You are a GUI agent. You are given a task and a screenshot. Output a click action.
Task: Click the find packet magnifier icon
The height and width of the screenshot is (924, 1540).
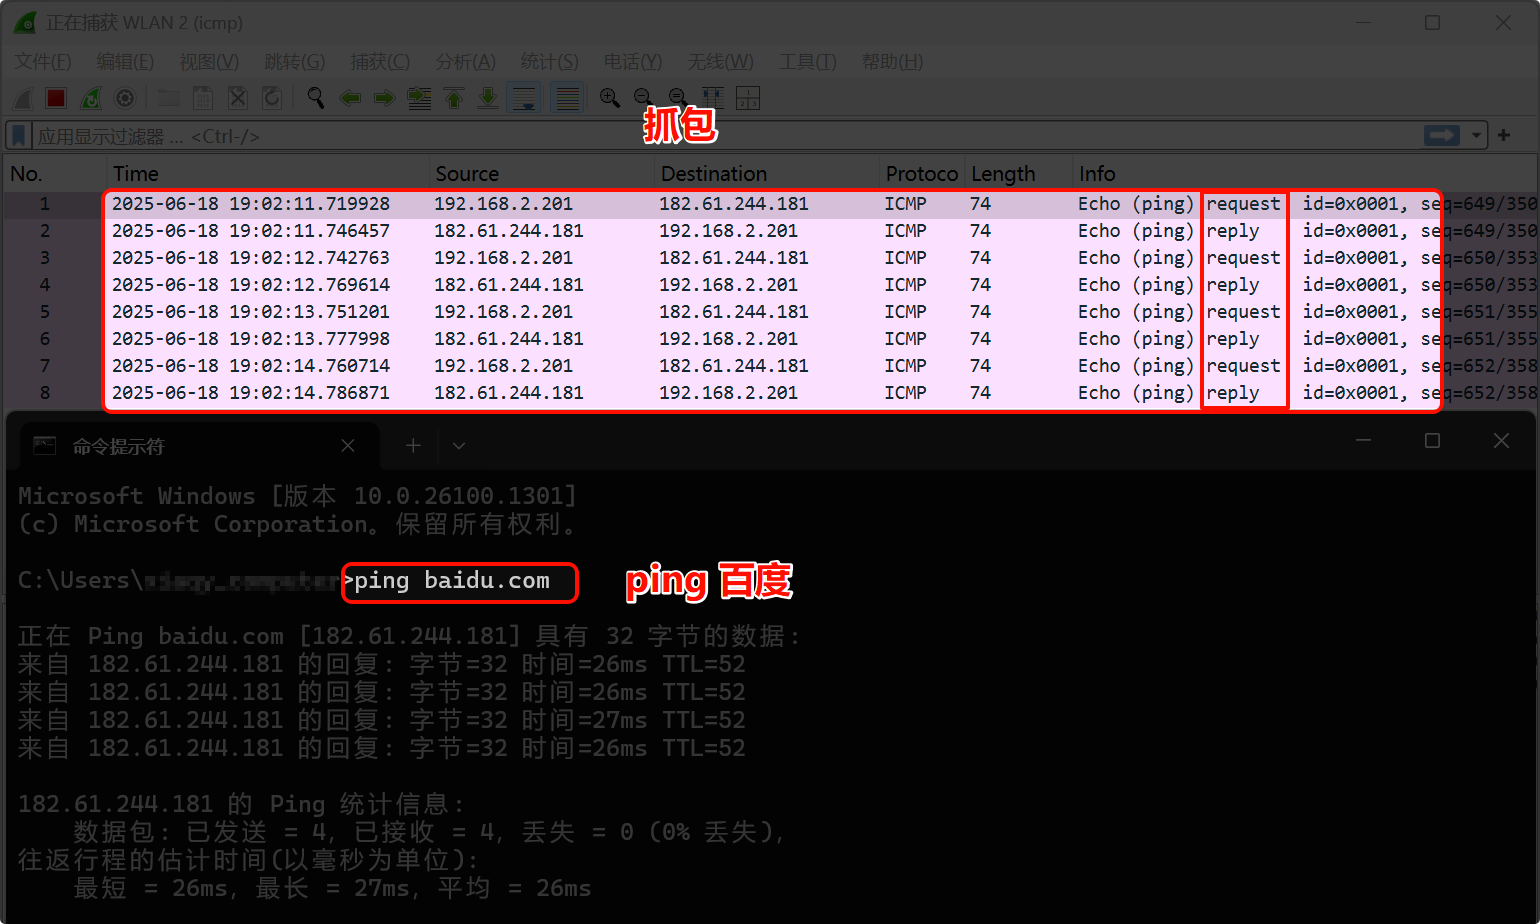(x=316, y=98)
